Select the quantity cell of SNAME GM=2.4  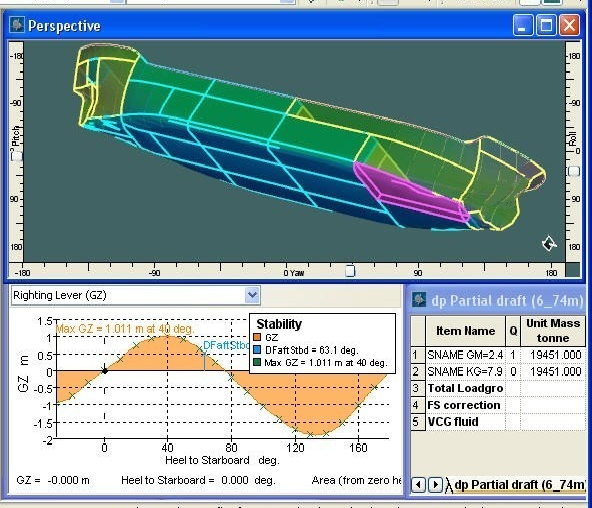(513, 355)
